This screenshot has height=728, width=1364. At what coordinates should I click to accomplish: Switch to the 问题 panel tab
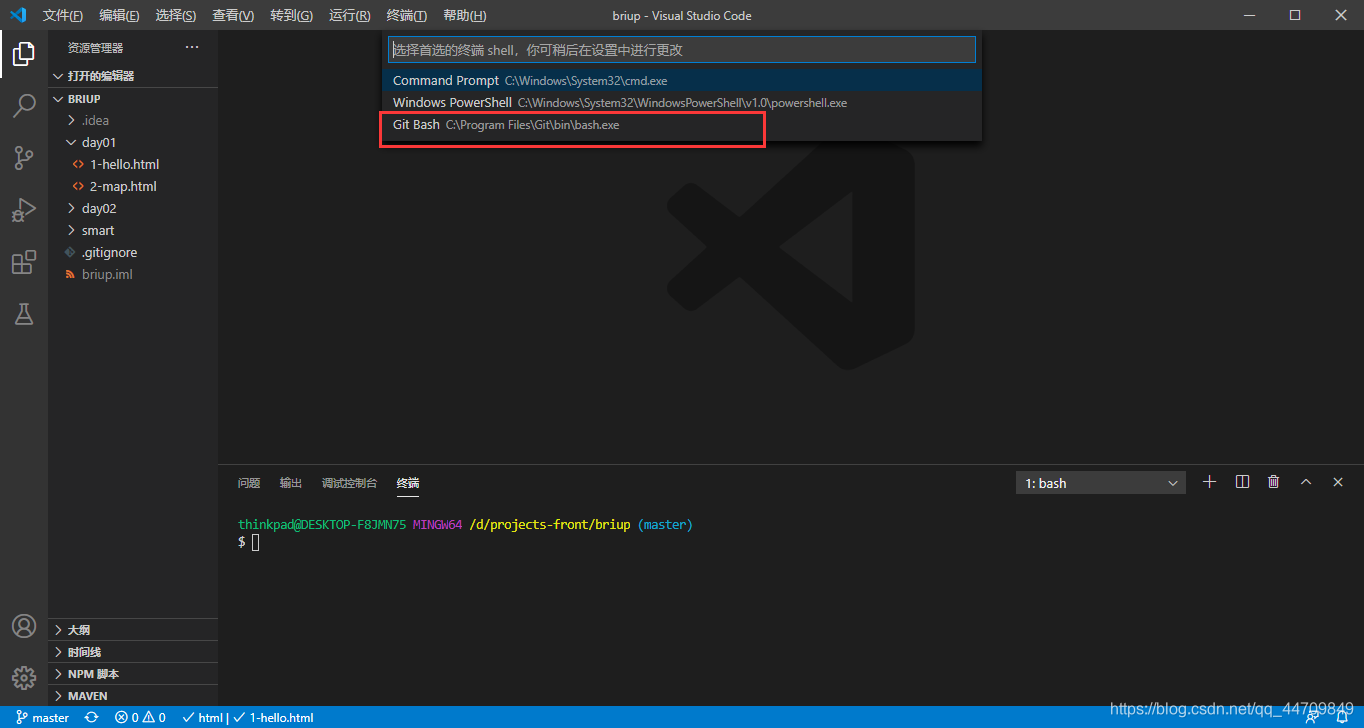249,483
